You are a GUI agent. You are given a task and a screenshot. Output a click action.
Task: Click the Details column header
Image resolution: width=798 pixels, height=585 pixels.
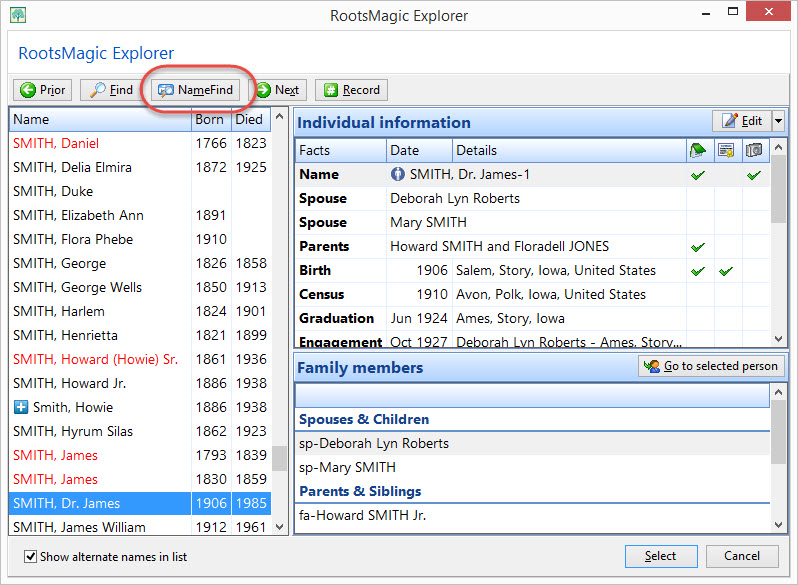click(569, 150)
